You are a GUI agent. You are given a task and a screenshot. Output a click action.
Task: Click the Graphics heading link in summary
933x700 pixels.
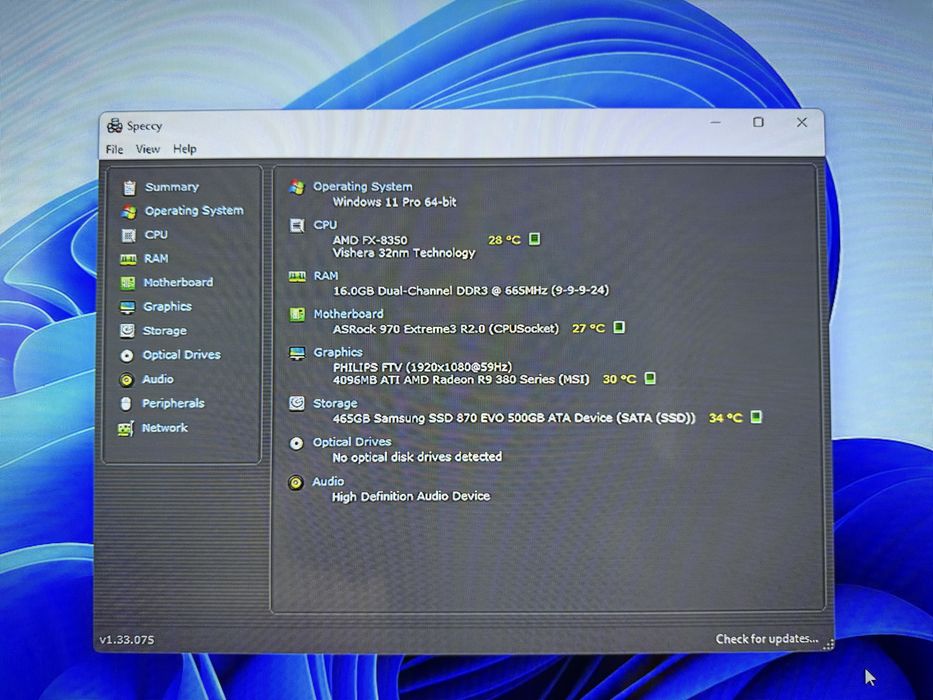pyautogui.click(x=337, y=352)
